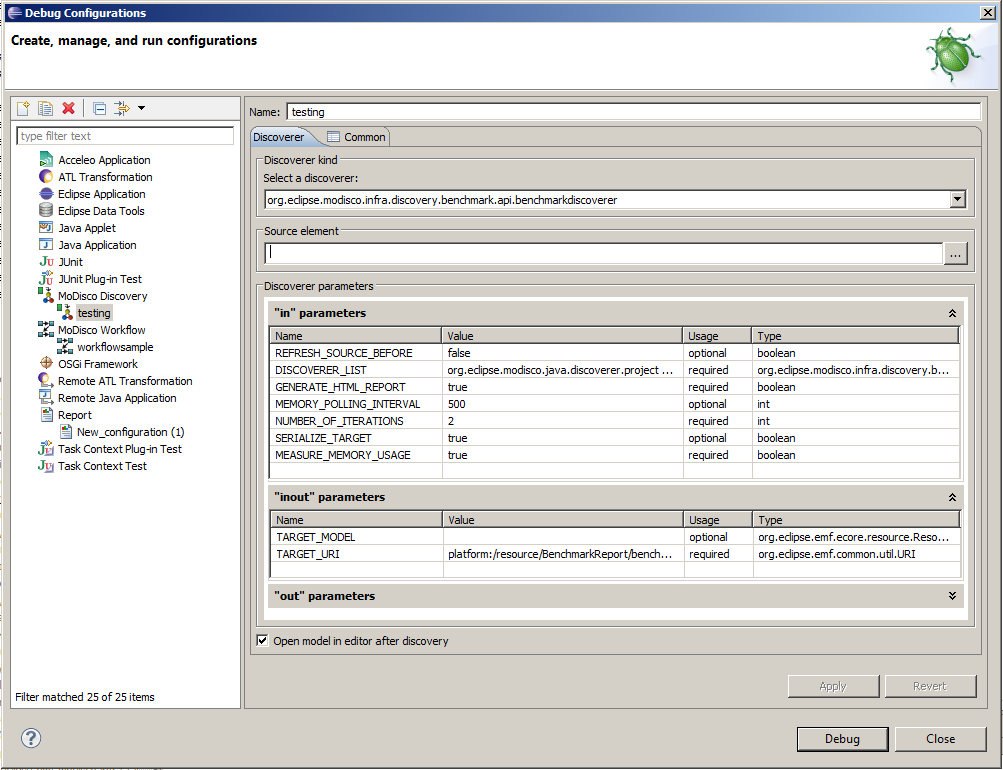This screenshot has height=770, width=1003.
Task: Click the Close button
Action: (x=940, y=739)
